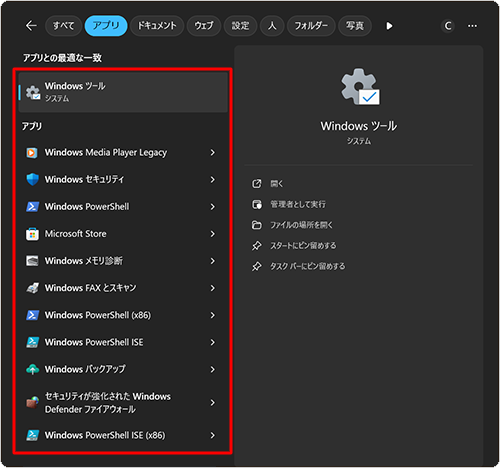Open the Windows バックアップ result
This screenshot has height=468, width=500.
point(85,369)
